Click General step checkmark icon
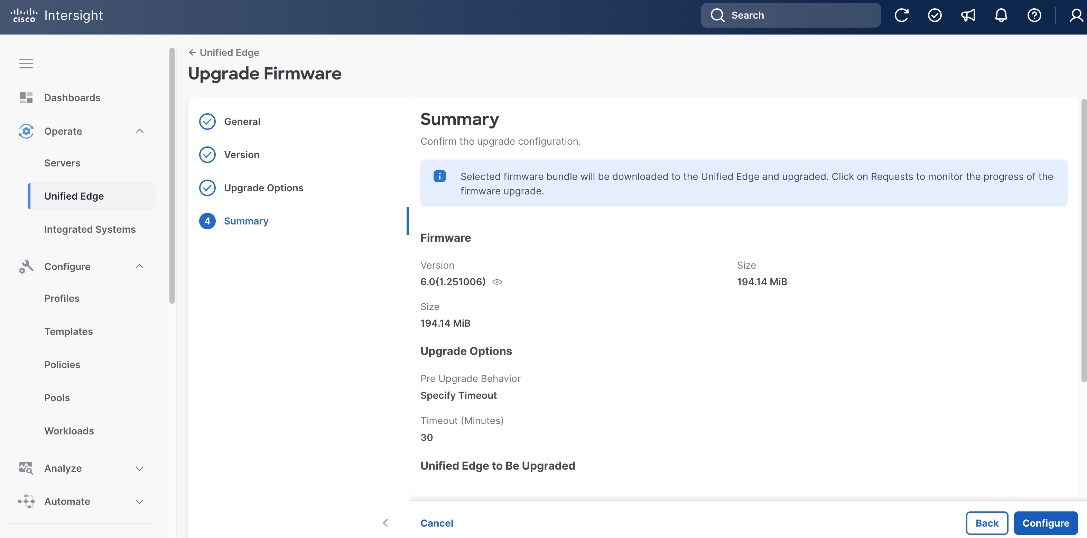Image resolution: width=1087 pixels, height=538 pixels. (207, 121)
